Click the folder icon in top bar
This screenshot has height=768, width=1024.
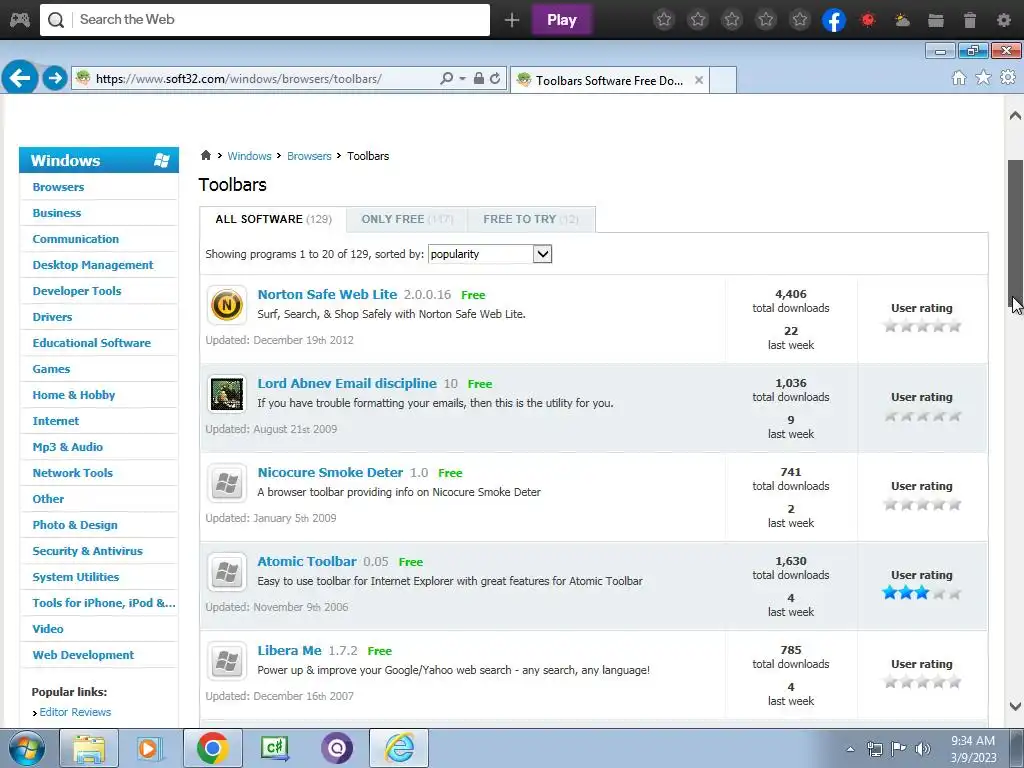click(936, 20)
